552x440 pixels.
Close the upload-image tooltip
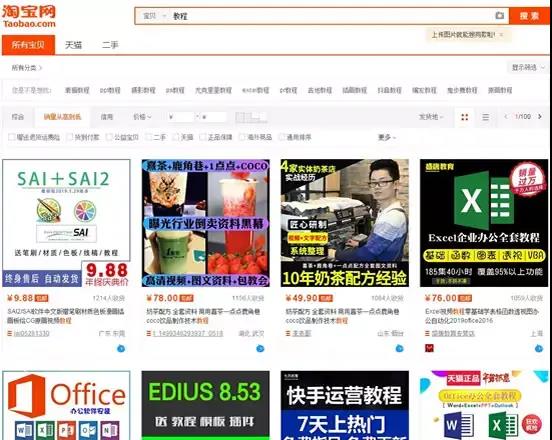tap(501, 34)
